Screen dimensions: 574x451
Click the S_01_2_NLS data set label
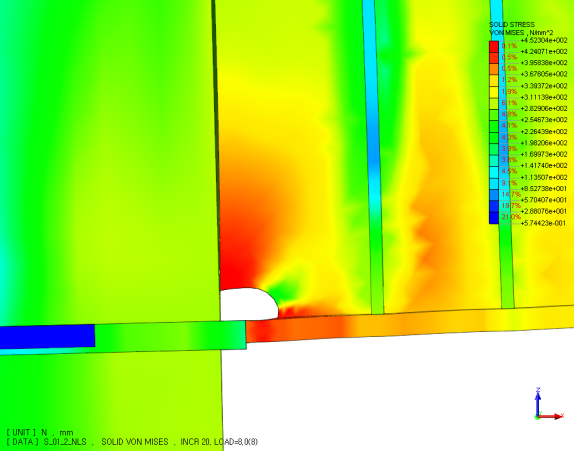pyautogui.click(x=65, y=442)
